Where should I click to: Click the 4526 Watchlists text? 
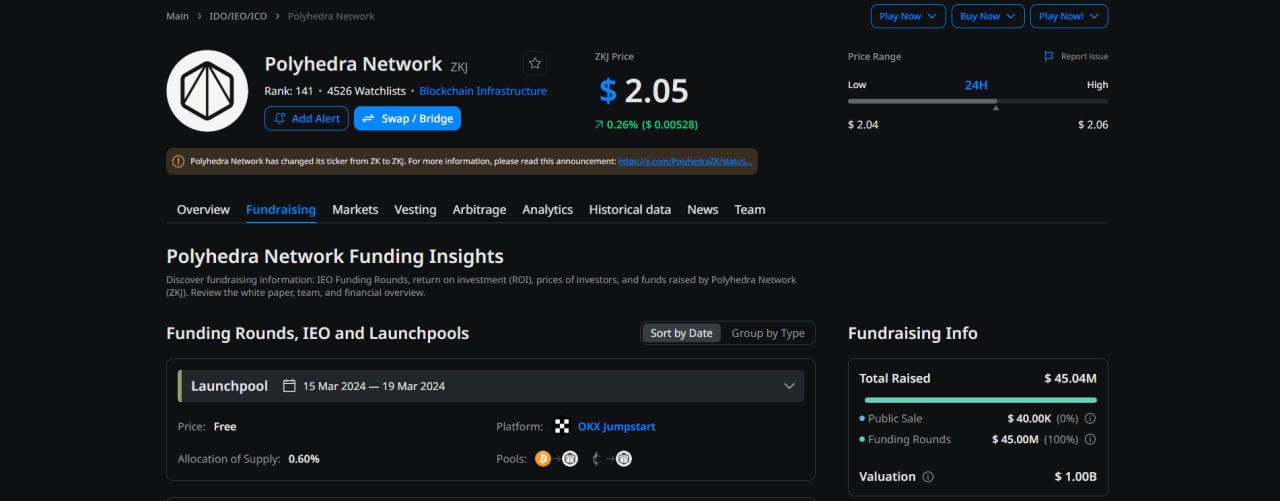pos(367,91)
